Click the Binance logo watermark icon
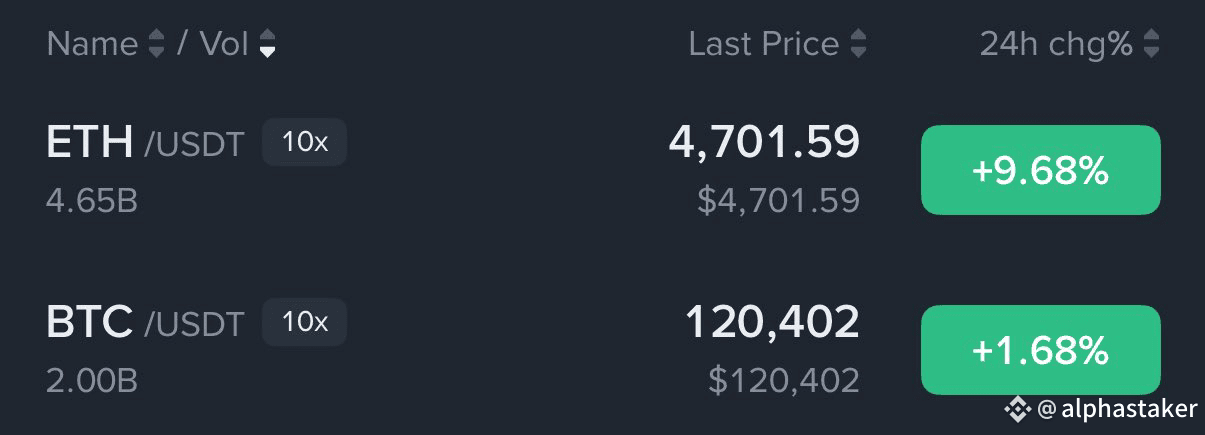 coord(1018,408)
